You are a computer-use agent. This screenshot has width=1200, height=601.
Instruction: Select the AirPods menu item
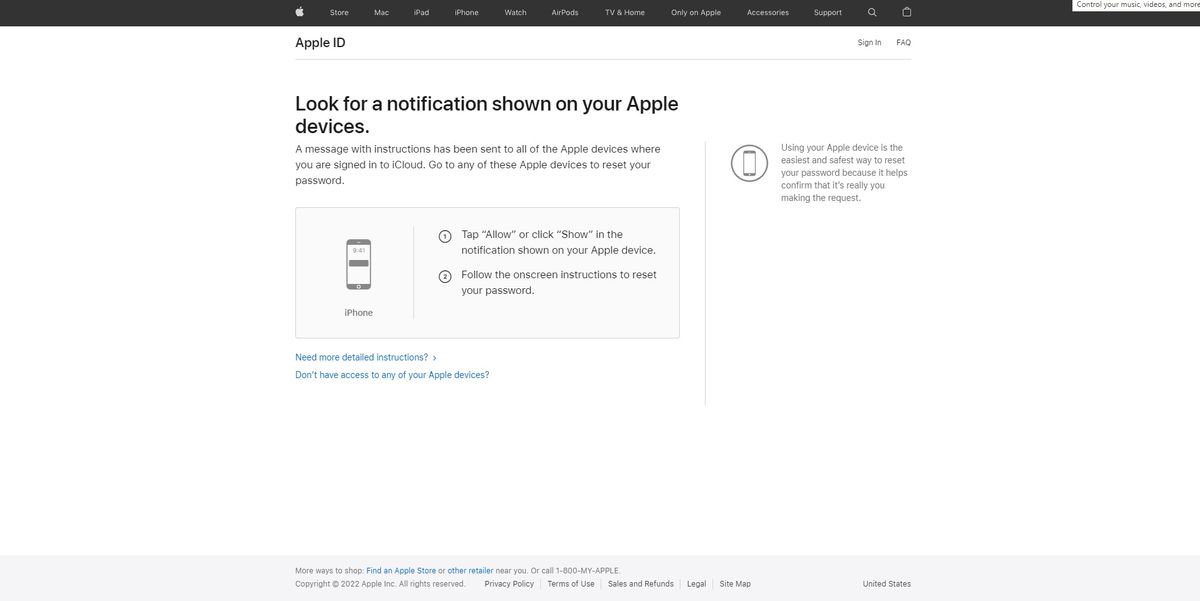(565, 11)
